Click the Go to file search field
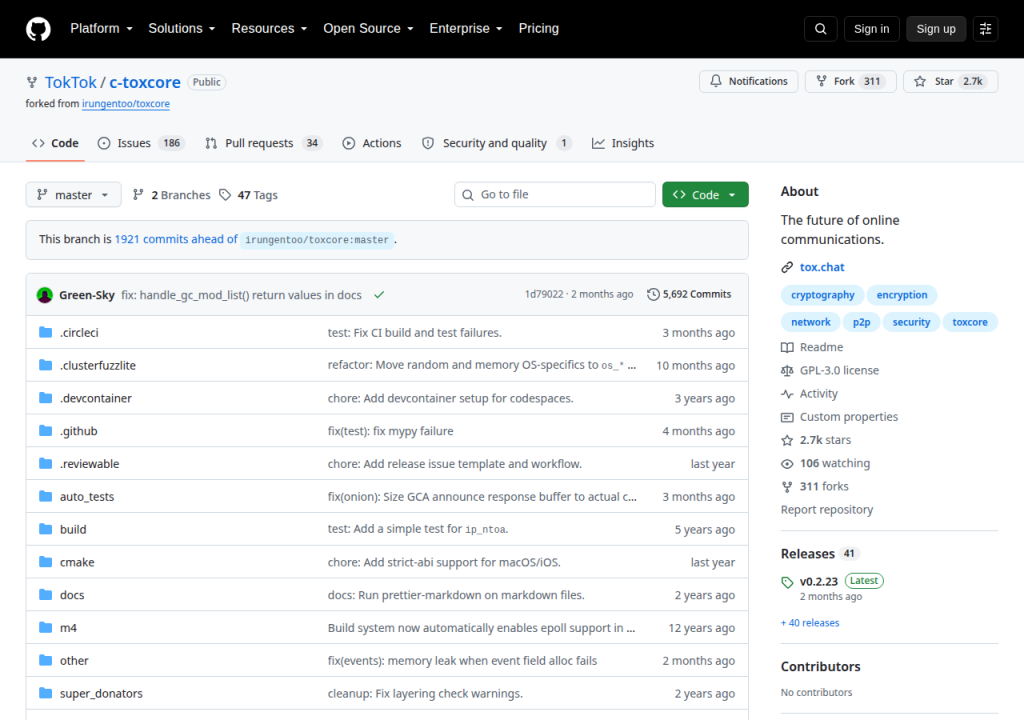Image resolution: width=1024 pixels, height=720 pixels. pyautogui.click(x=554, y=195)
